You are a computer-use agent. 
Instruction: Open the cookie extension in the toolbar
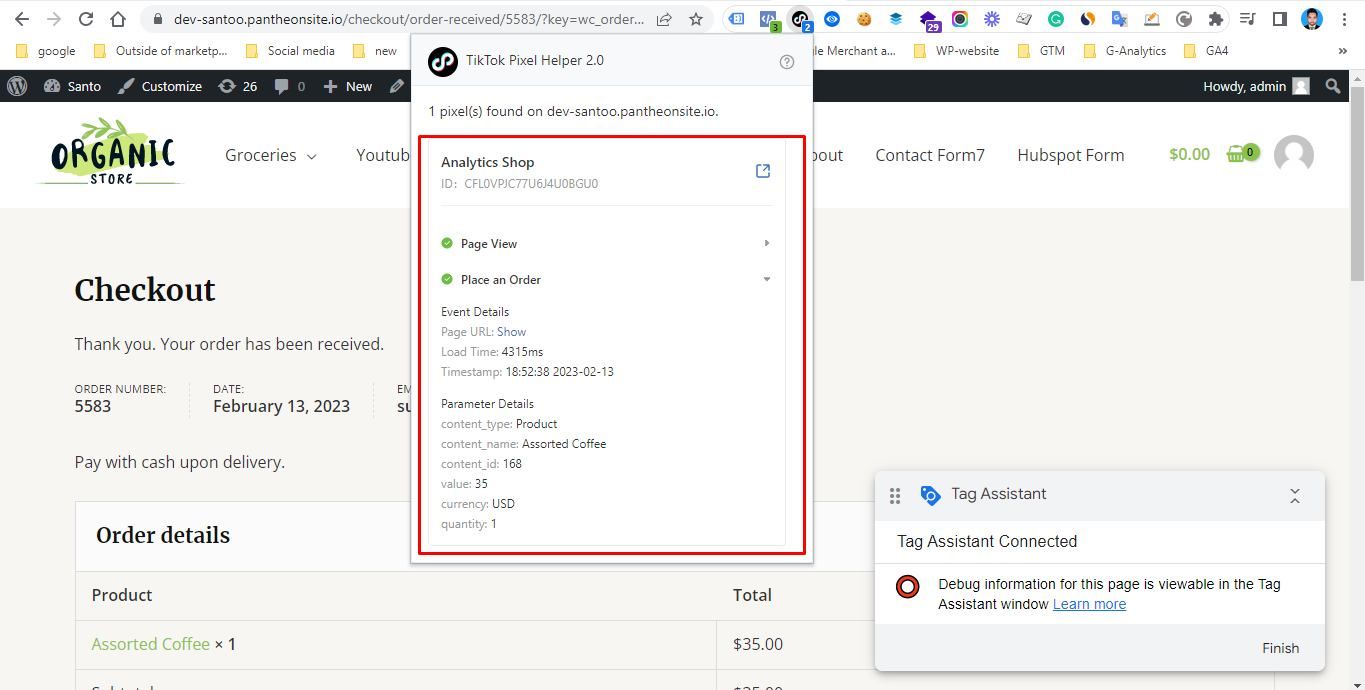coord(864,19)
